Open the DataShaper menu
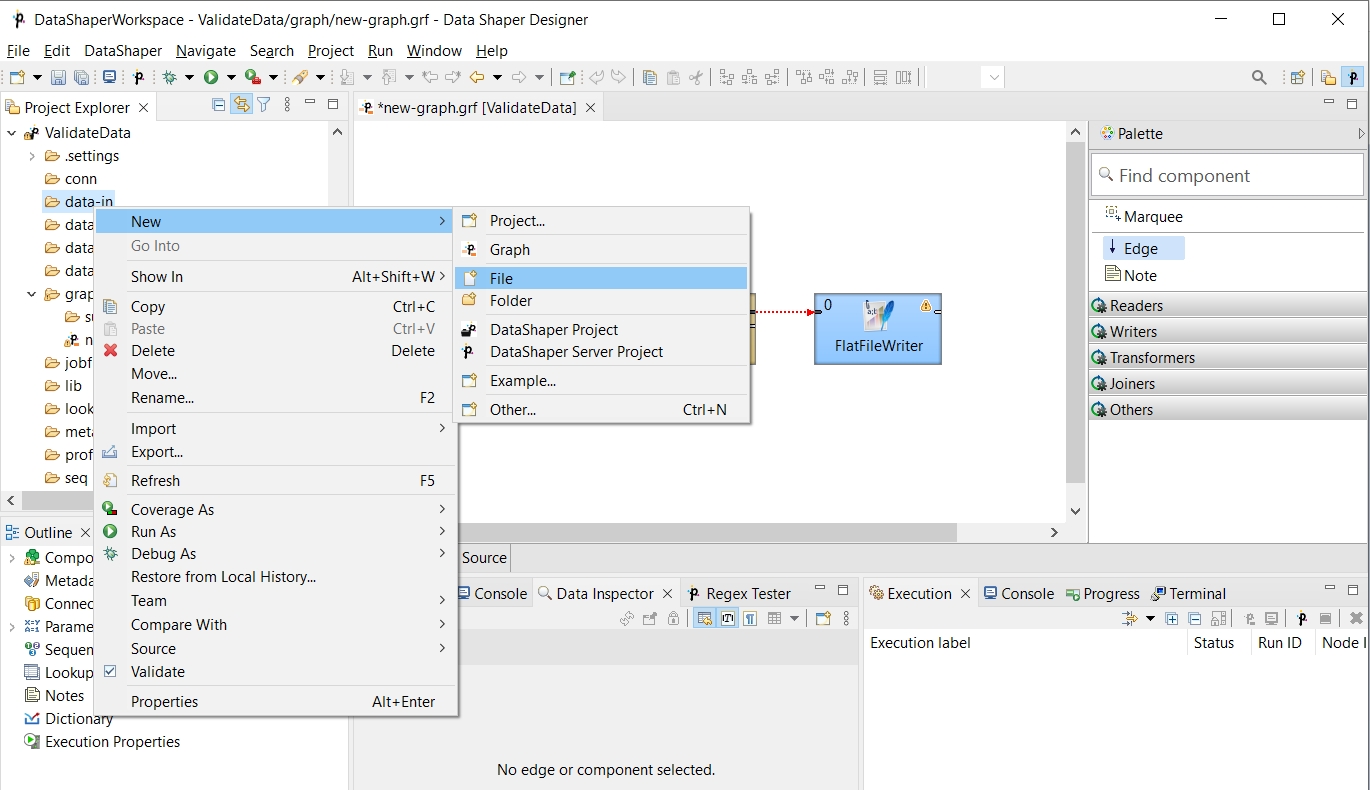1370x790 pixels. [122, 50]
